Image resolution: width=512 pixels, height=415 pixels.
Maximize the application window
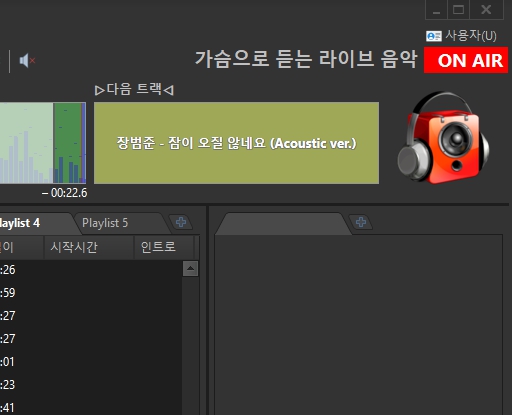(458, 10)
